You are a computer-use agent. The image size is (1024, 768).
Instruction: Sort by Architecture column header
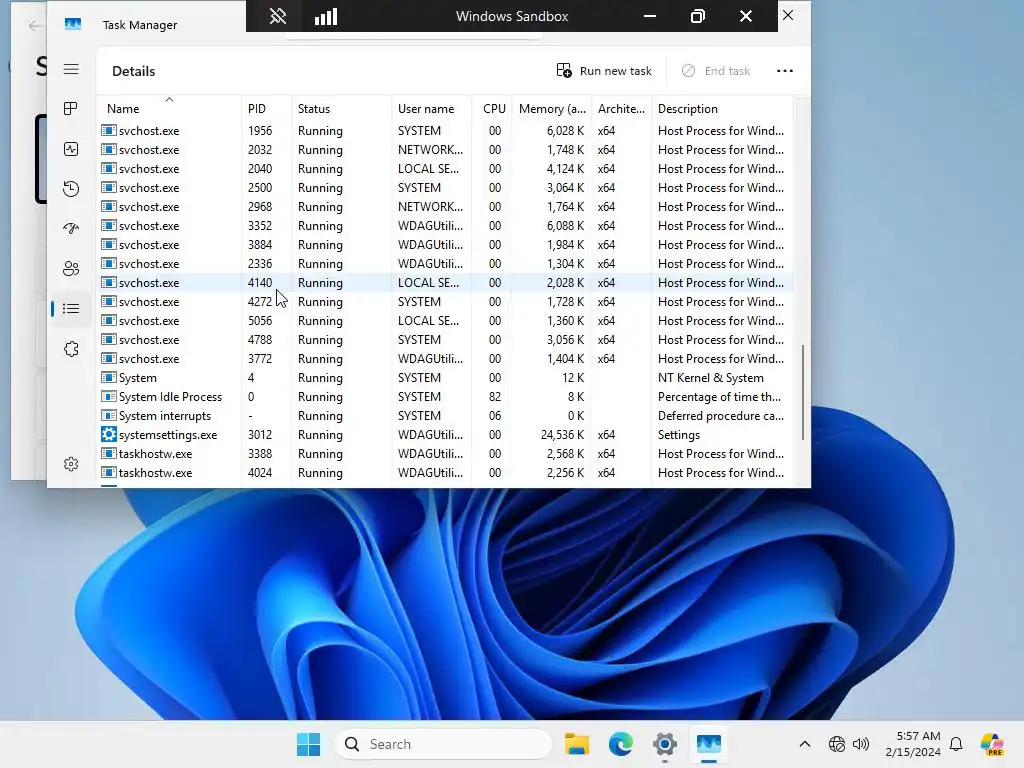point(621,109)
